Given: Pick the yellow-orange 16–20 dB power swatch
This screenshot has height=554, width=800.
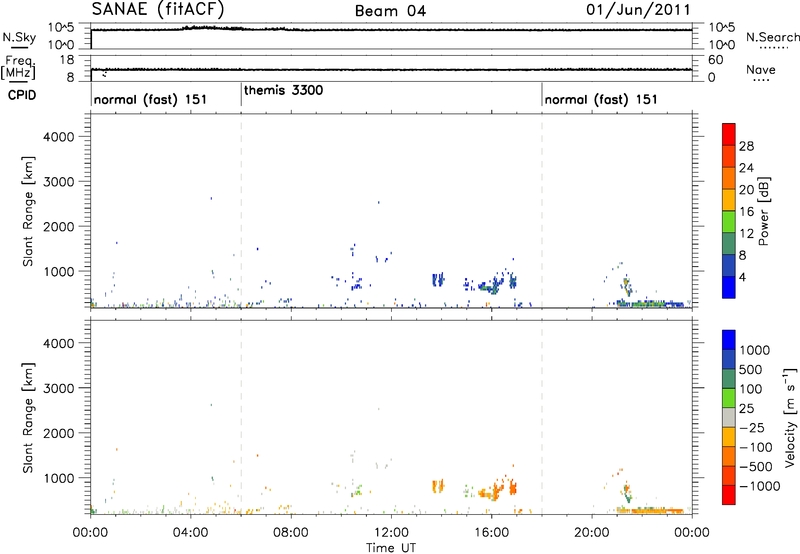Looking at the screenshot, I should pos(729,199).
